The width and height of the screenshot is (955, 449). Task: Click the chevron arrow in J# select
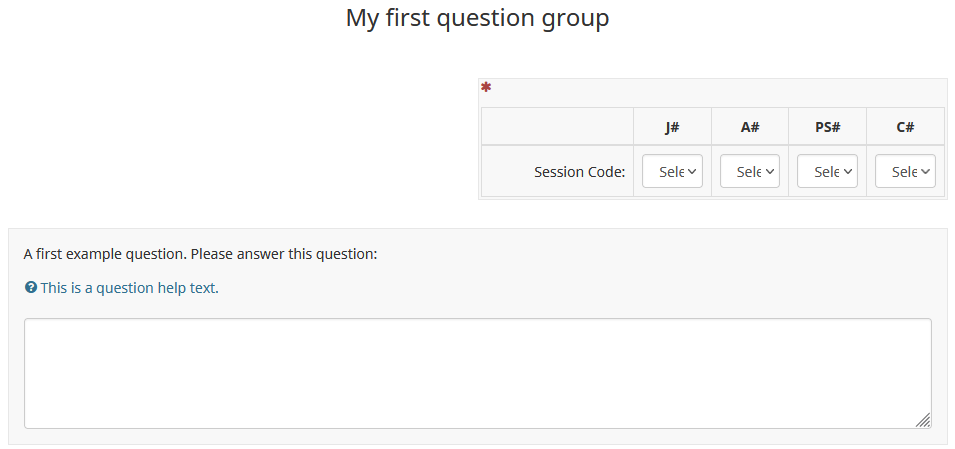click(693, 172)
